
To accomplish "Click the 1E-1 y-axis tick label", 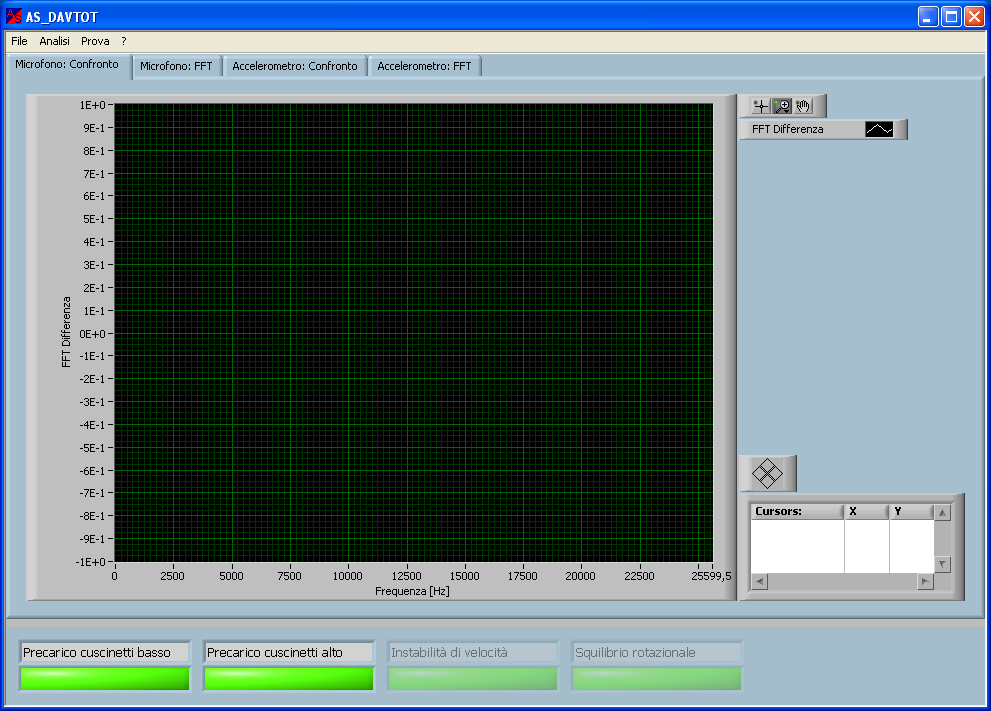I will pos(94,311).
